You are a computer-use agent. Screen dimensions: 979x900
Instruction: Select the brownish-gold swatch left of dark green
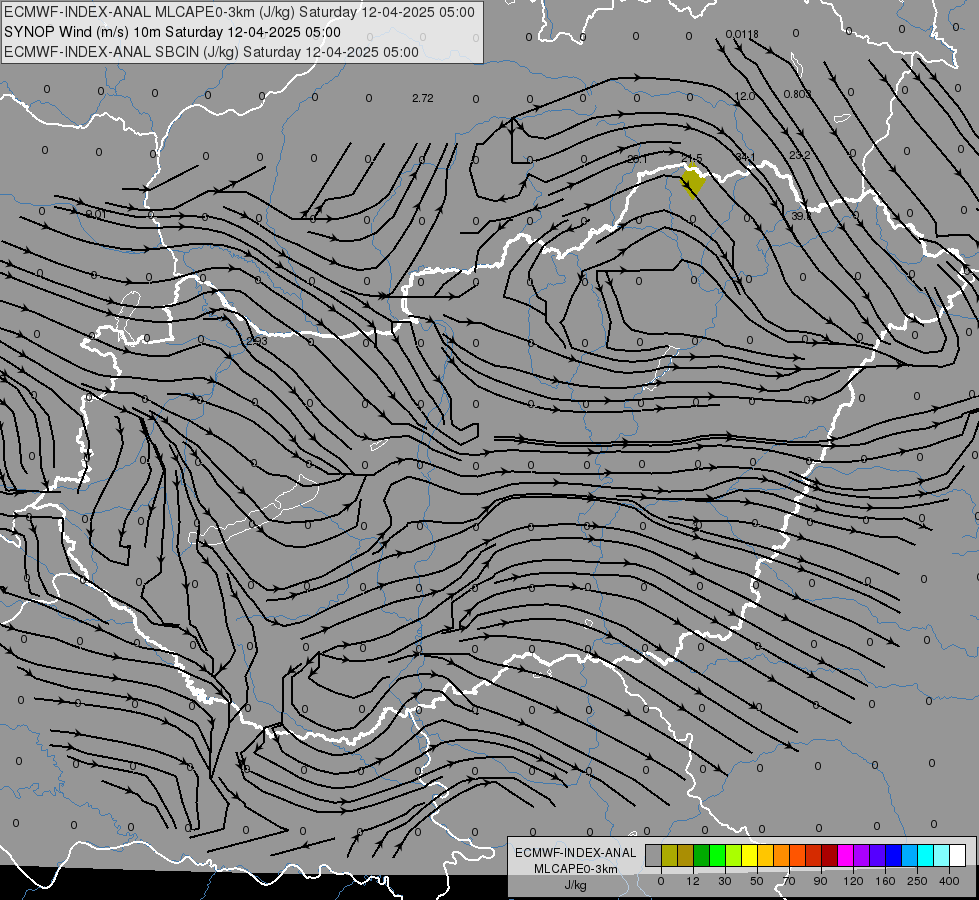(x=686, y=855)
